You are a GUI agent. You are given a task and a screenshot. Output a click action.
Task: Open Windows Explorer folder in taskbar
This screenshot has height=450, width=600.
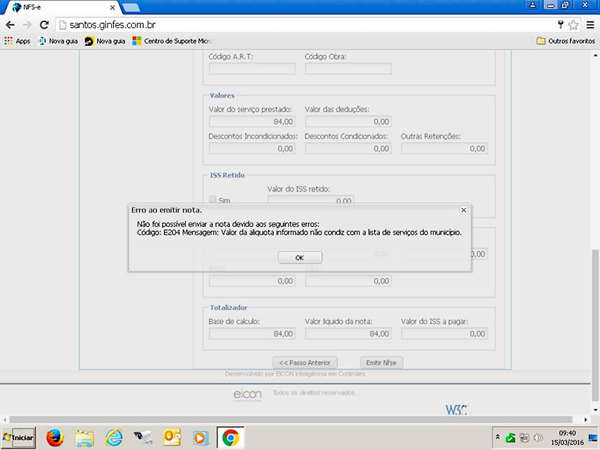coord(85,438)
